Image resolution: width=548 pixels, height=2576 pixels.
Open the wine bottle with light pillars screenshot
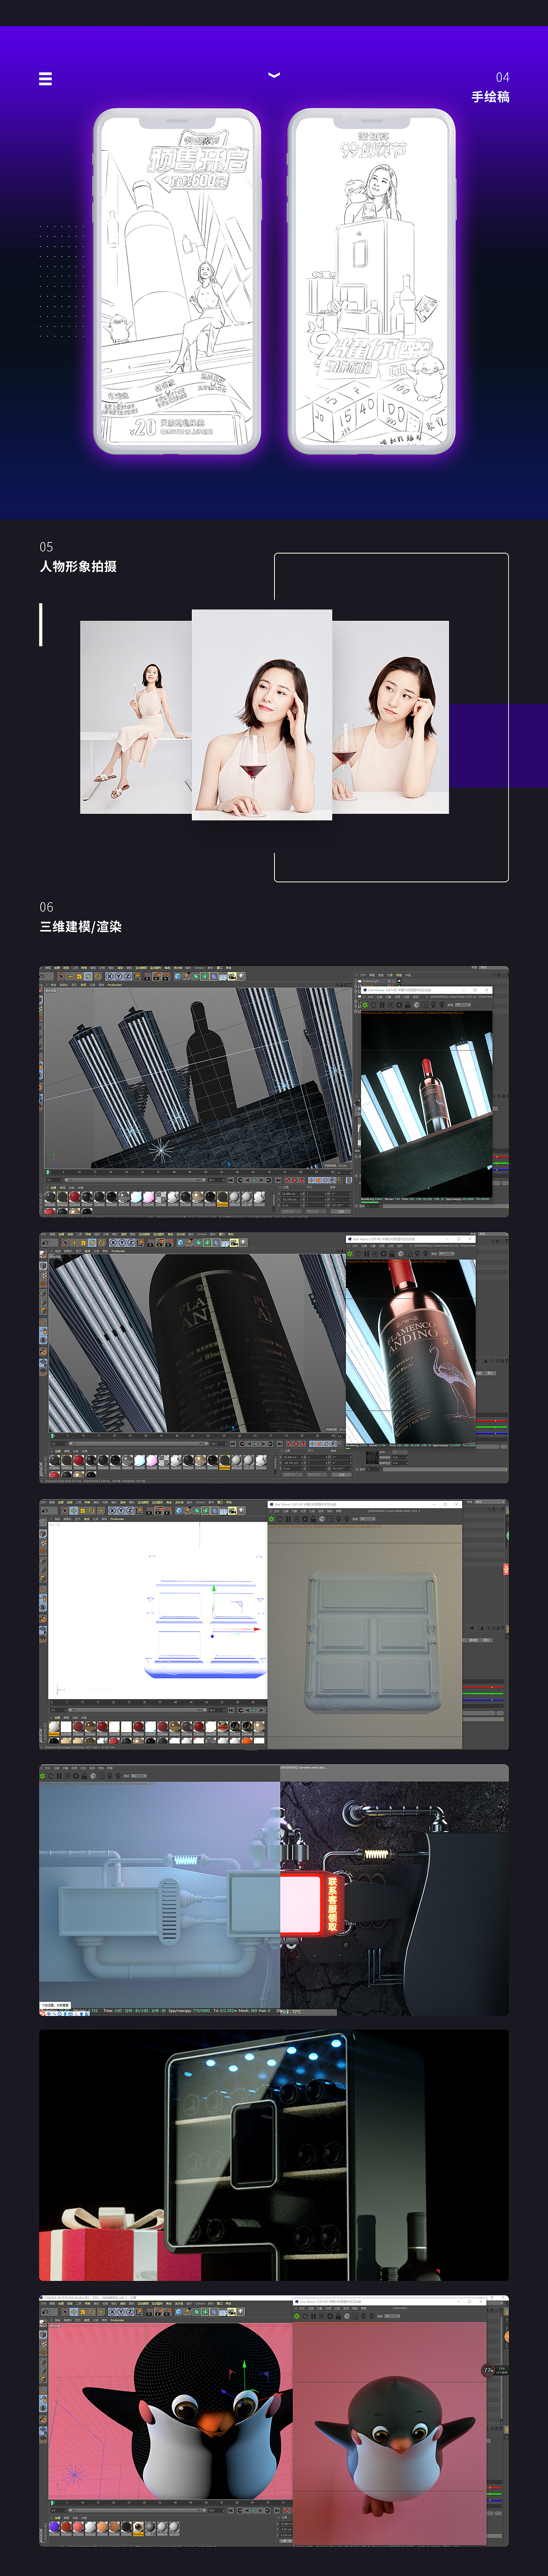click(x=274, y=1091)
